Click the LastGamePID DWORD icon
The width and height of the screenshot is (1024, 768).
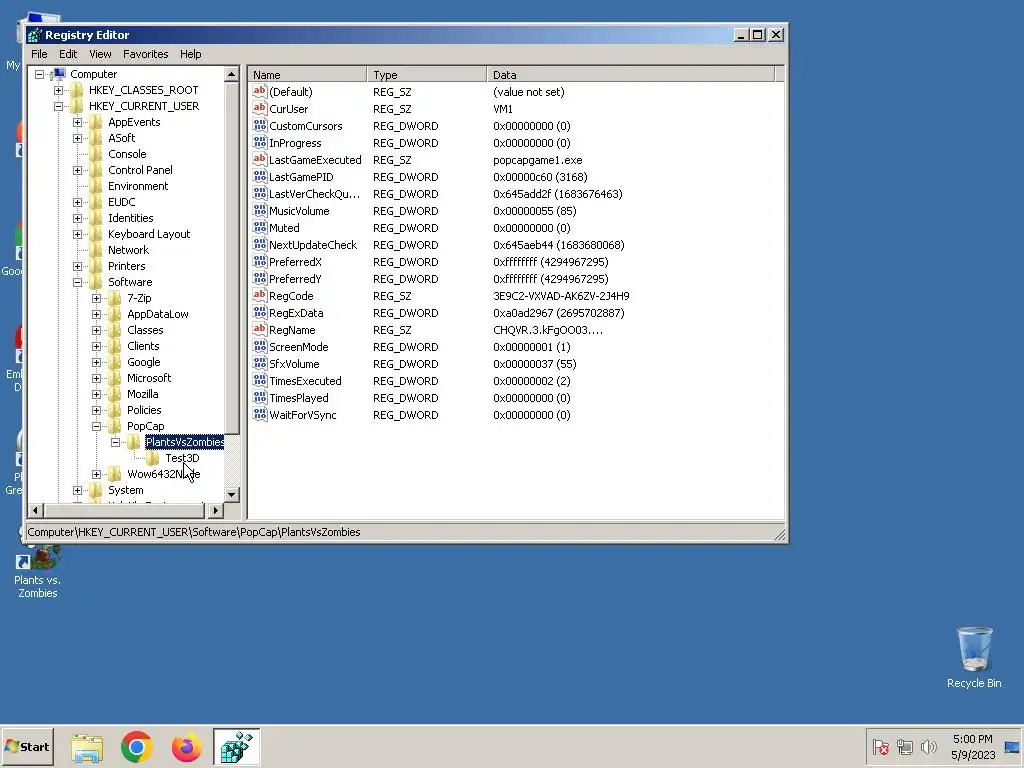coord(259,176)
